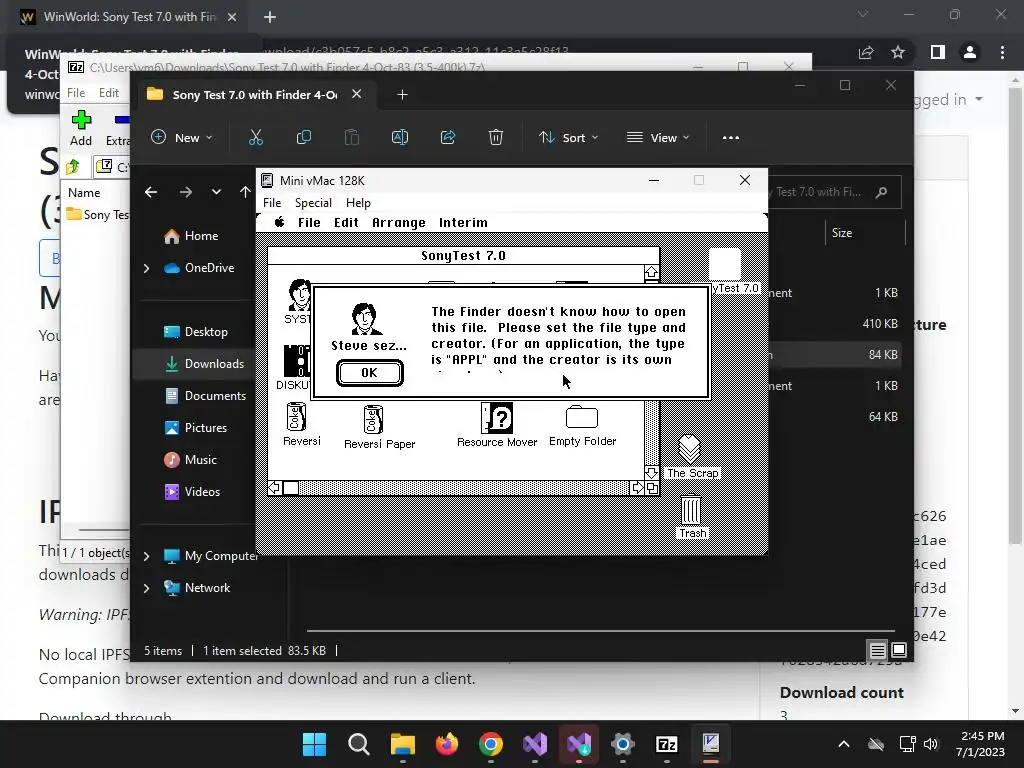Toggle the Chrome side panel icon

coord(938,52)
